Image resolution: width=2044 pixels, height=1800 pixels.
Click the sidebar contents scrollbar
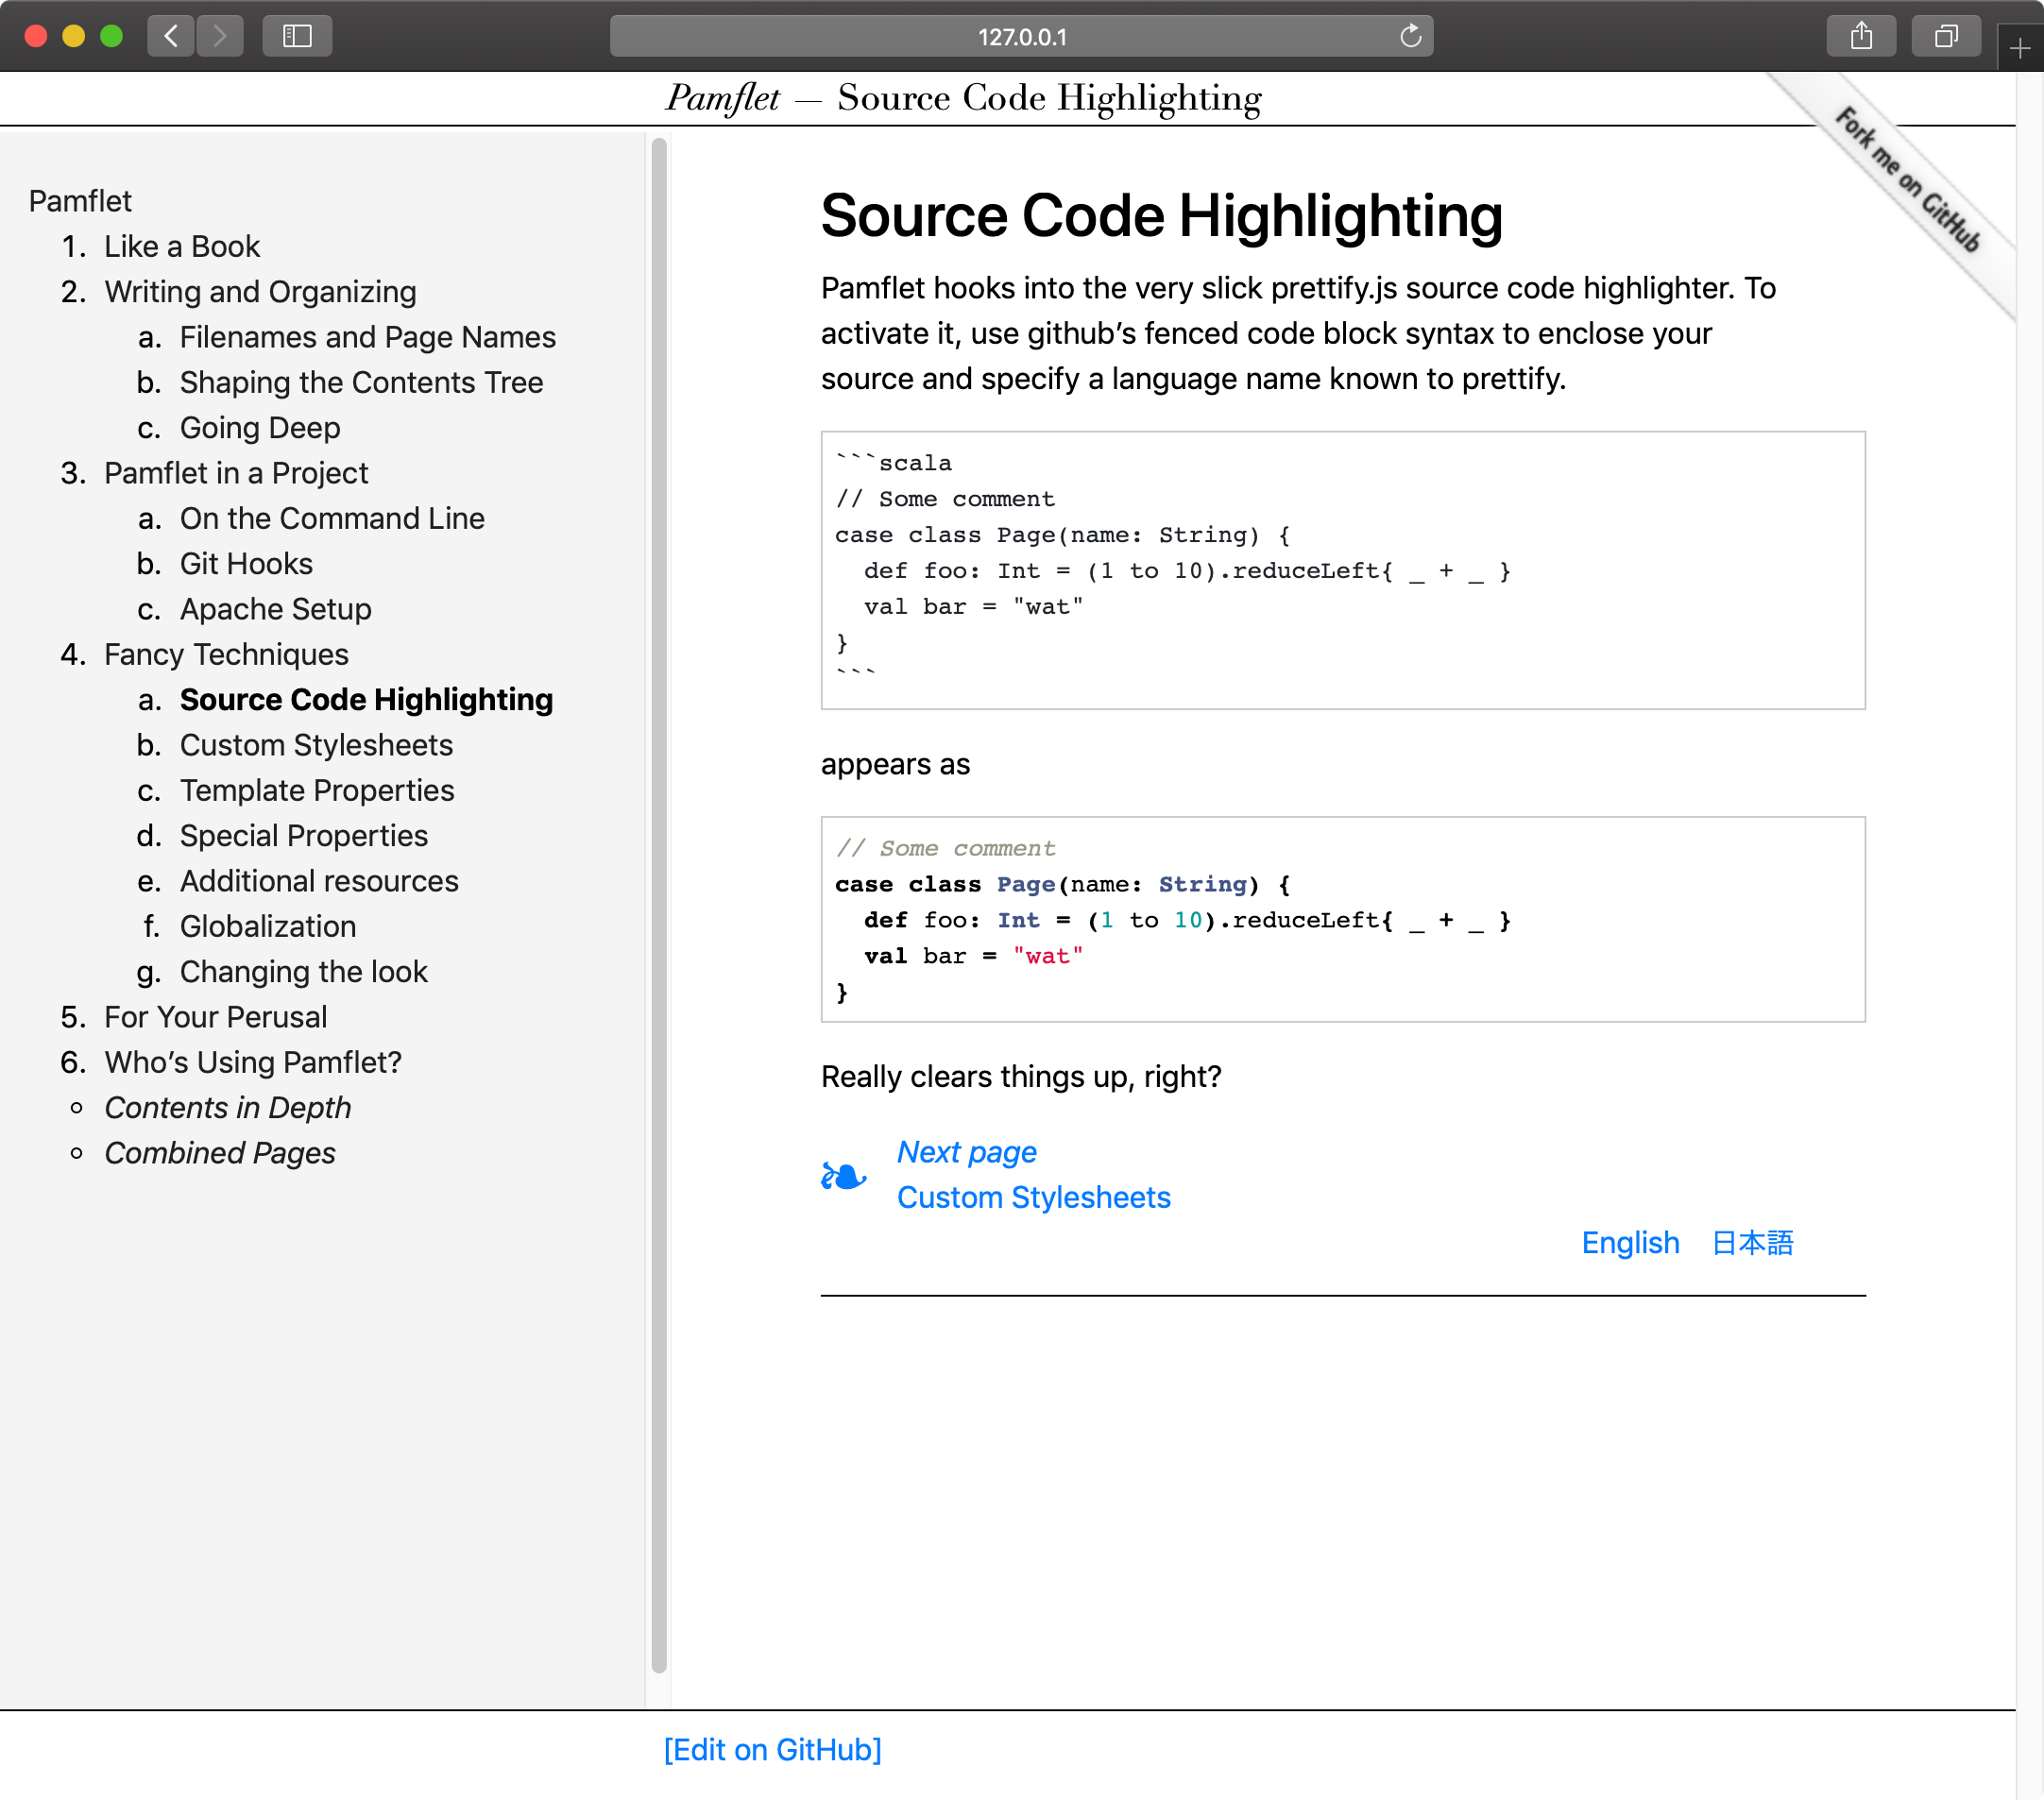659,905
